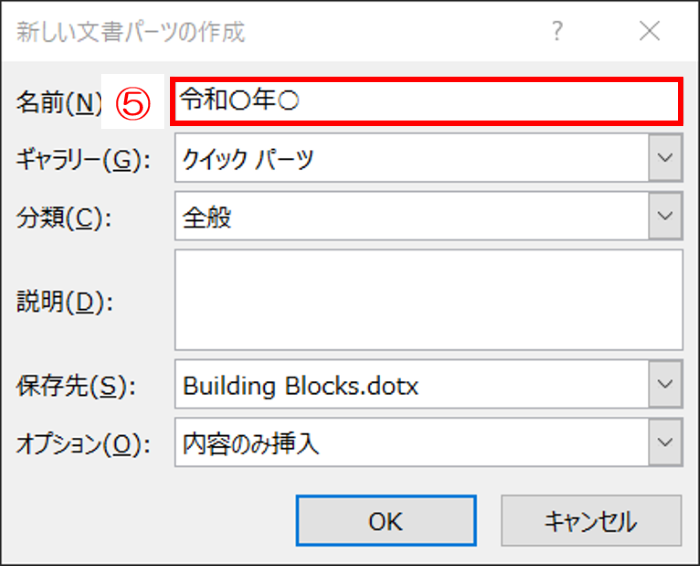Expand the ギャラリー dropdown arrow
This screenshot has height=566, width=700.
[665, 158]
